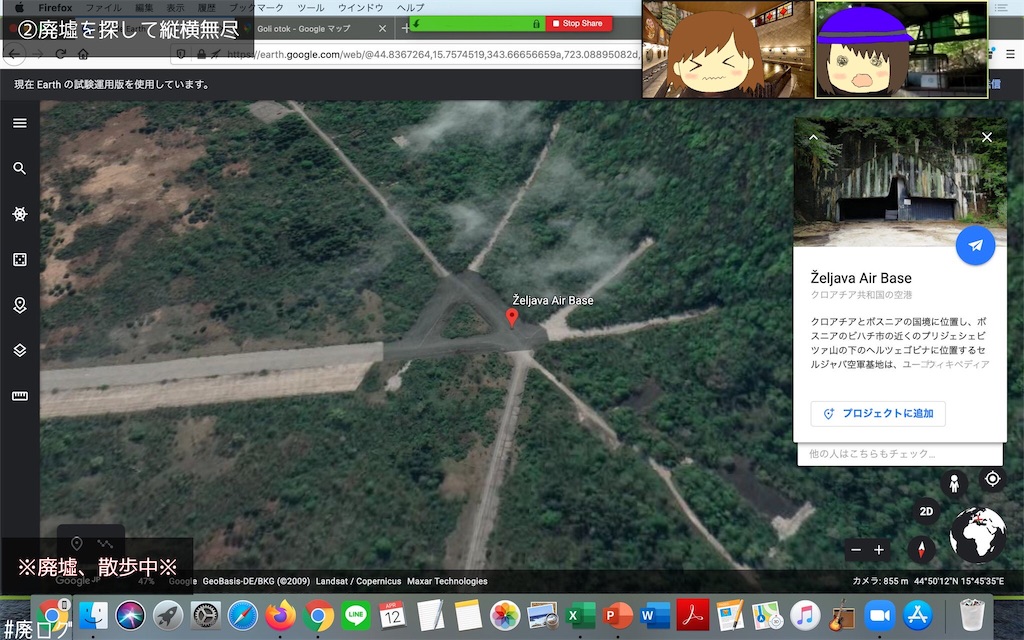Reload the current page

[61, 54]
